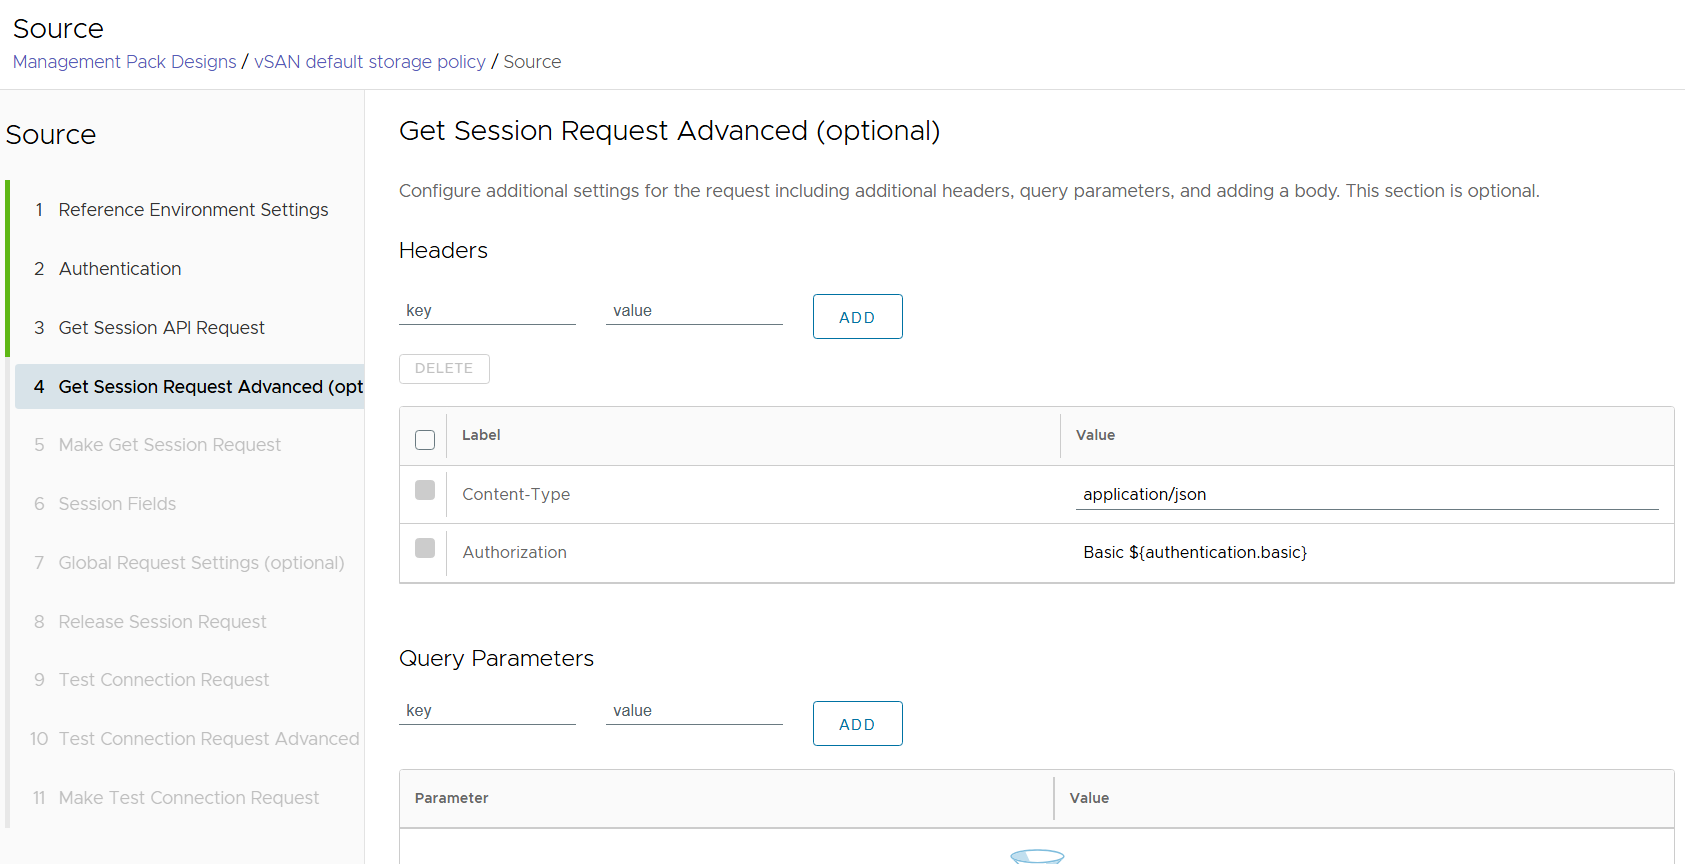Open Global Request Settings (optional) step
1685x864 pixels.
click(x=201, y=563)
